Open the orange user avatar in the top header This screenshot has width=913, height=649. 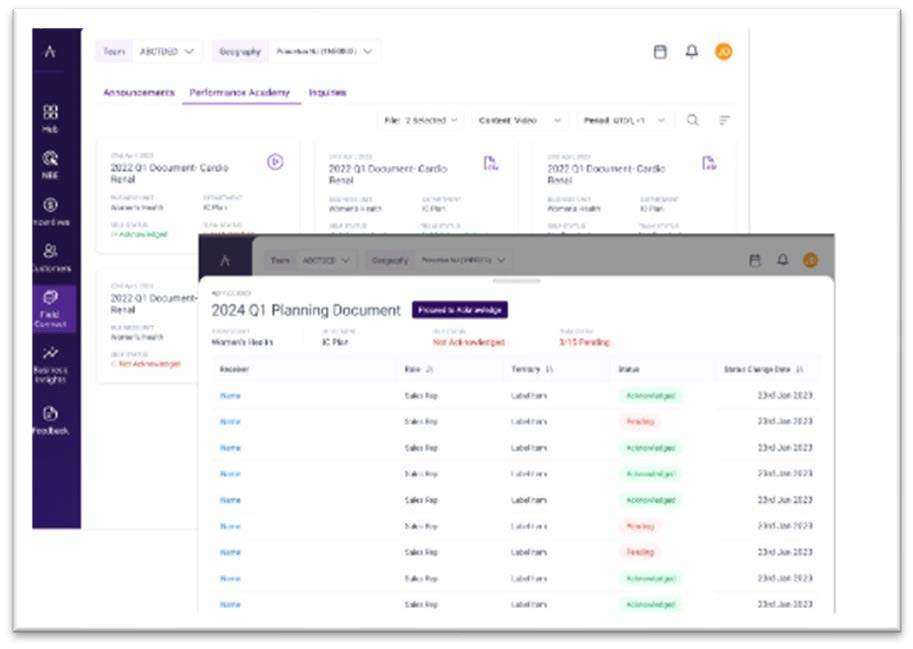[x=723, y=52]
